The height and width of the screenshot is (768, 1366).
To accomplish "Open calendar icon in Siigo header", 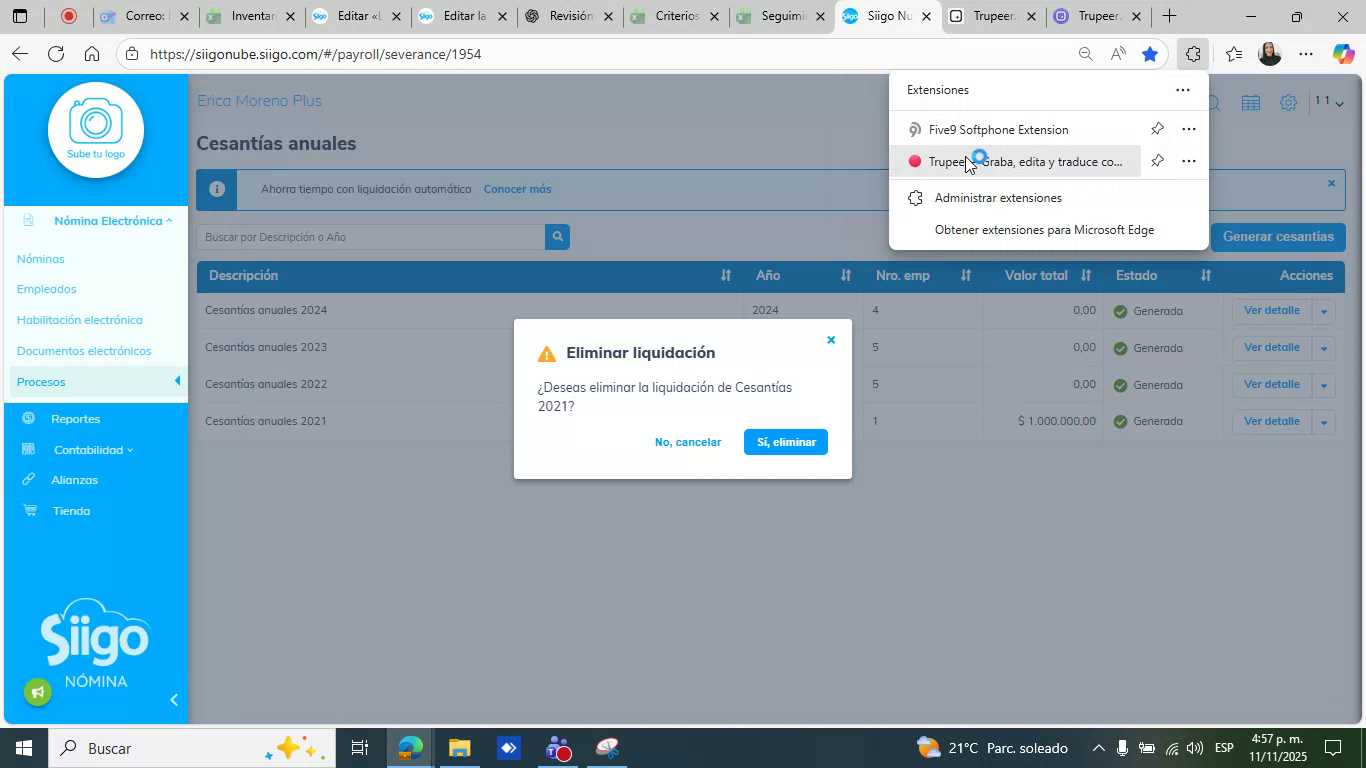I will pos(1250,102).
